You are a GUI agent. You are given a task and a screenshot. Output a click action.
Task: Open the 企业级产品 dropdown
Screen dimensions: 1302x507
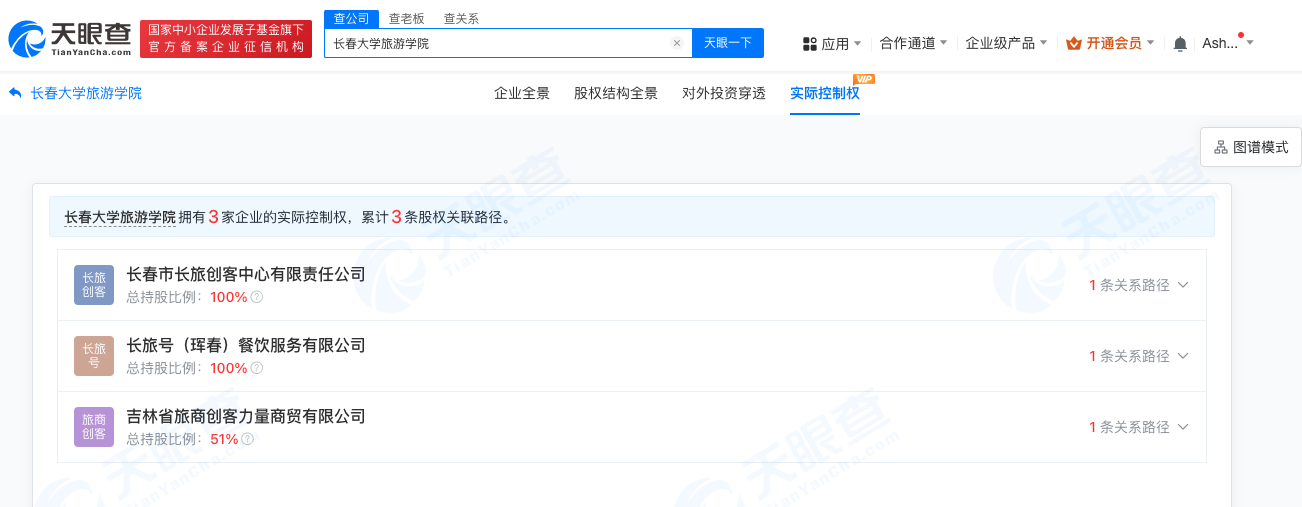[x=1007, y=43]
